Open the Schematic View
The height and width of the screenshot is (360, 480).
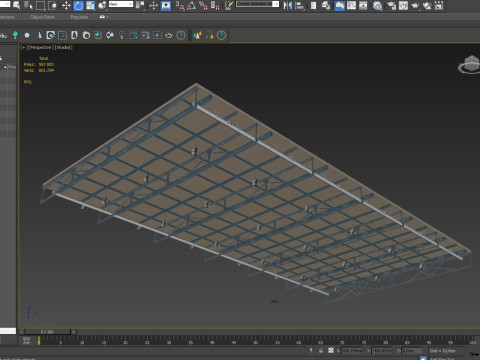(364, 5)
